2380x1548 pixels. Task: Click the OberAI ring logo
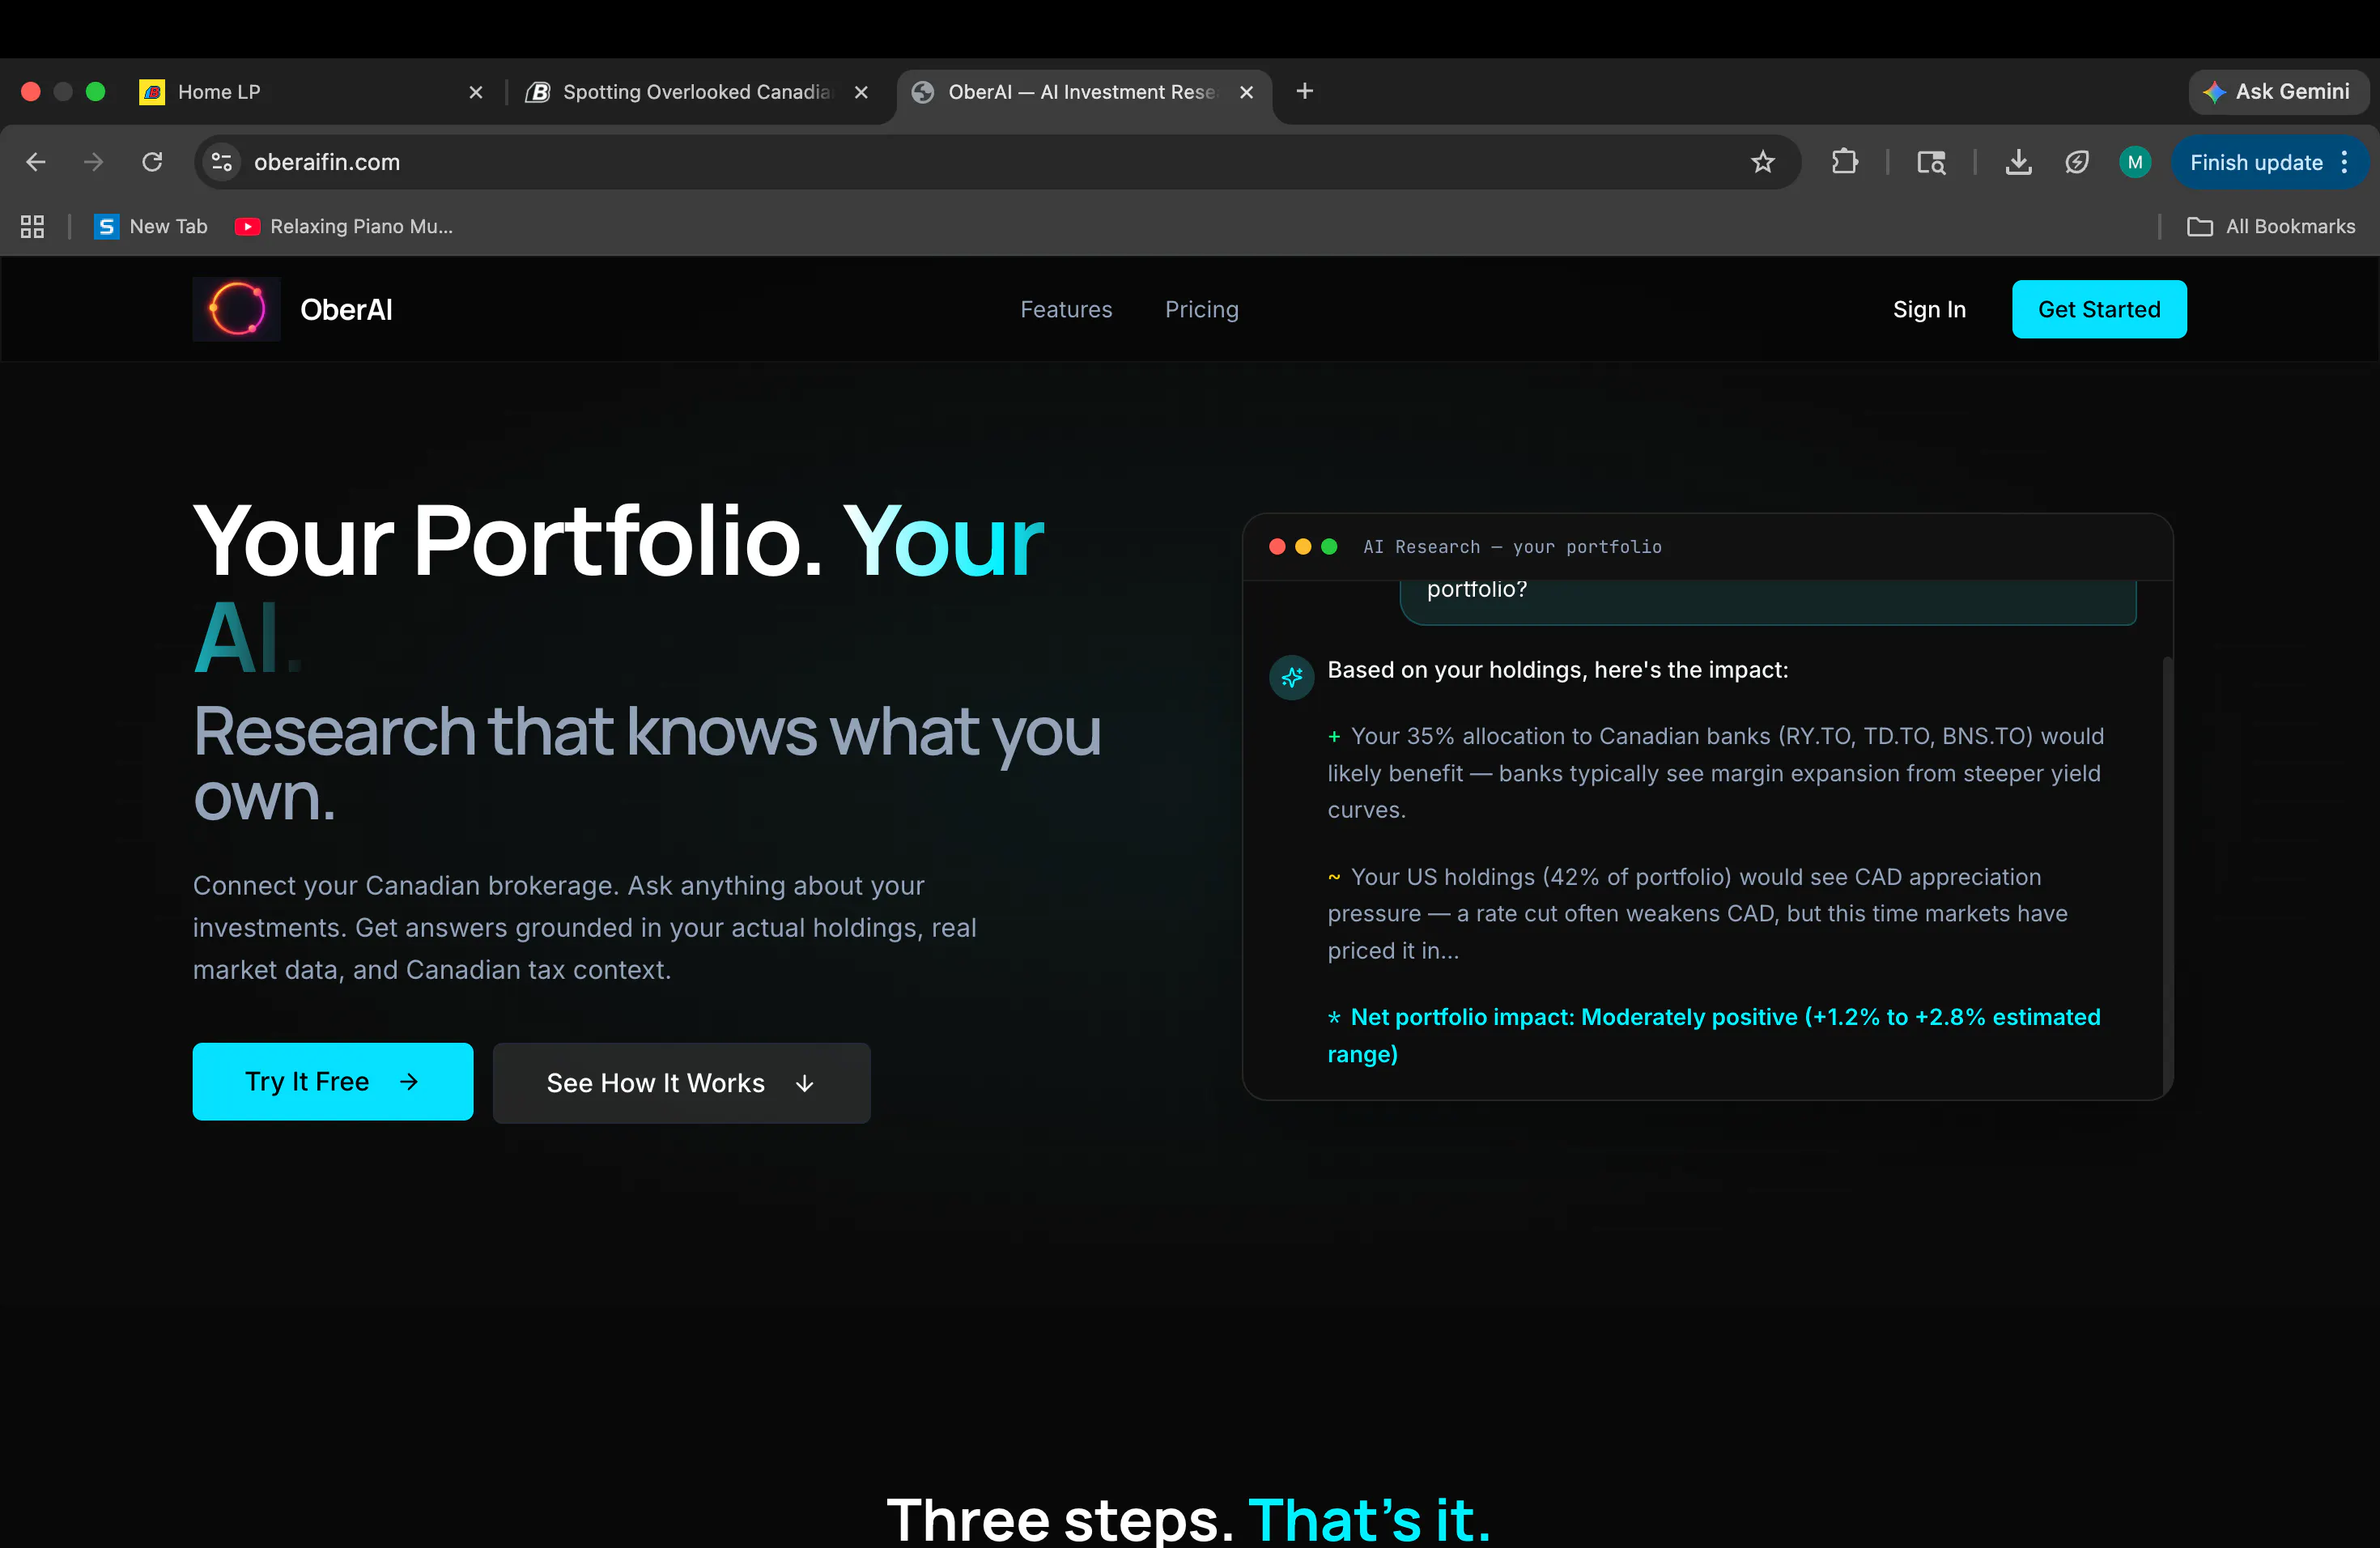click(236, 309)
